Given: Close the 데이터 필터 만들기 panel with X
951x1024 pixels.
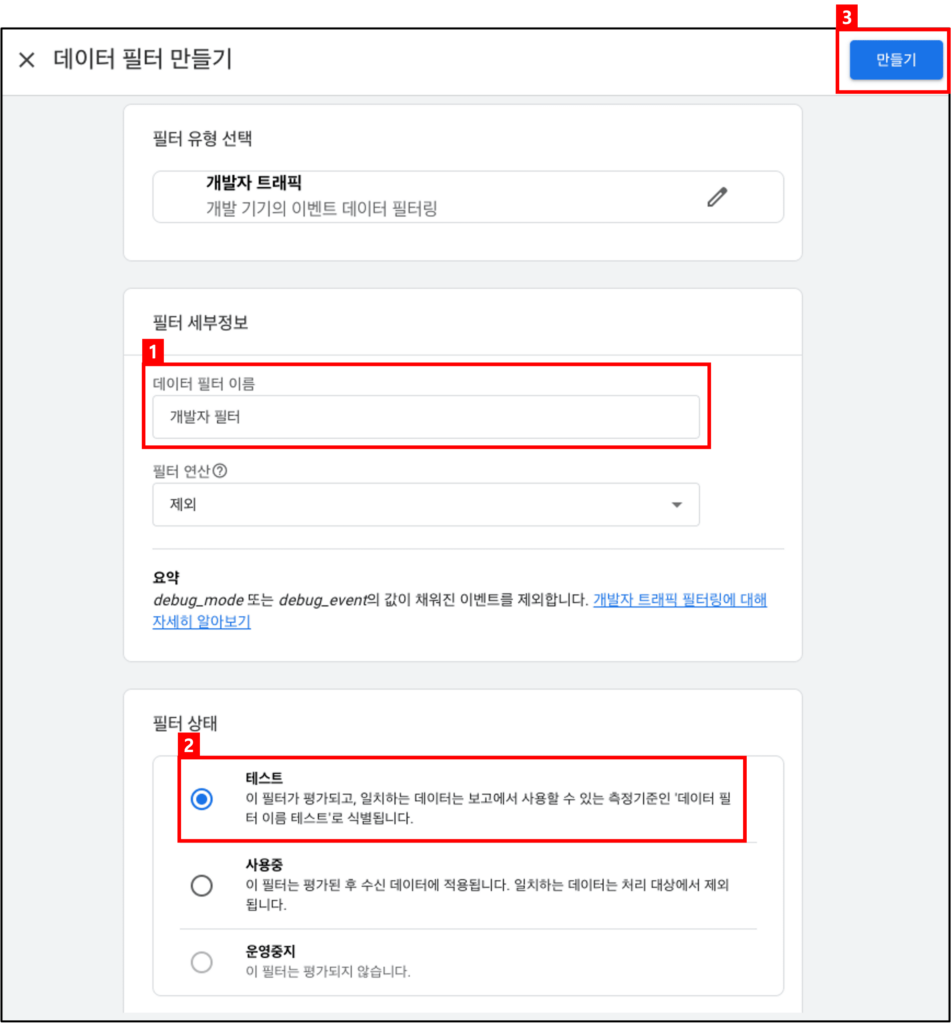Looking at the screenshot, I should pyautogui.click(x=27, y=60).
